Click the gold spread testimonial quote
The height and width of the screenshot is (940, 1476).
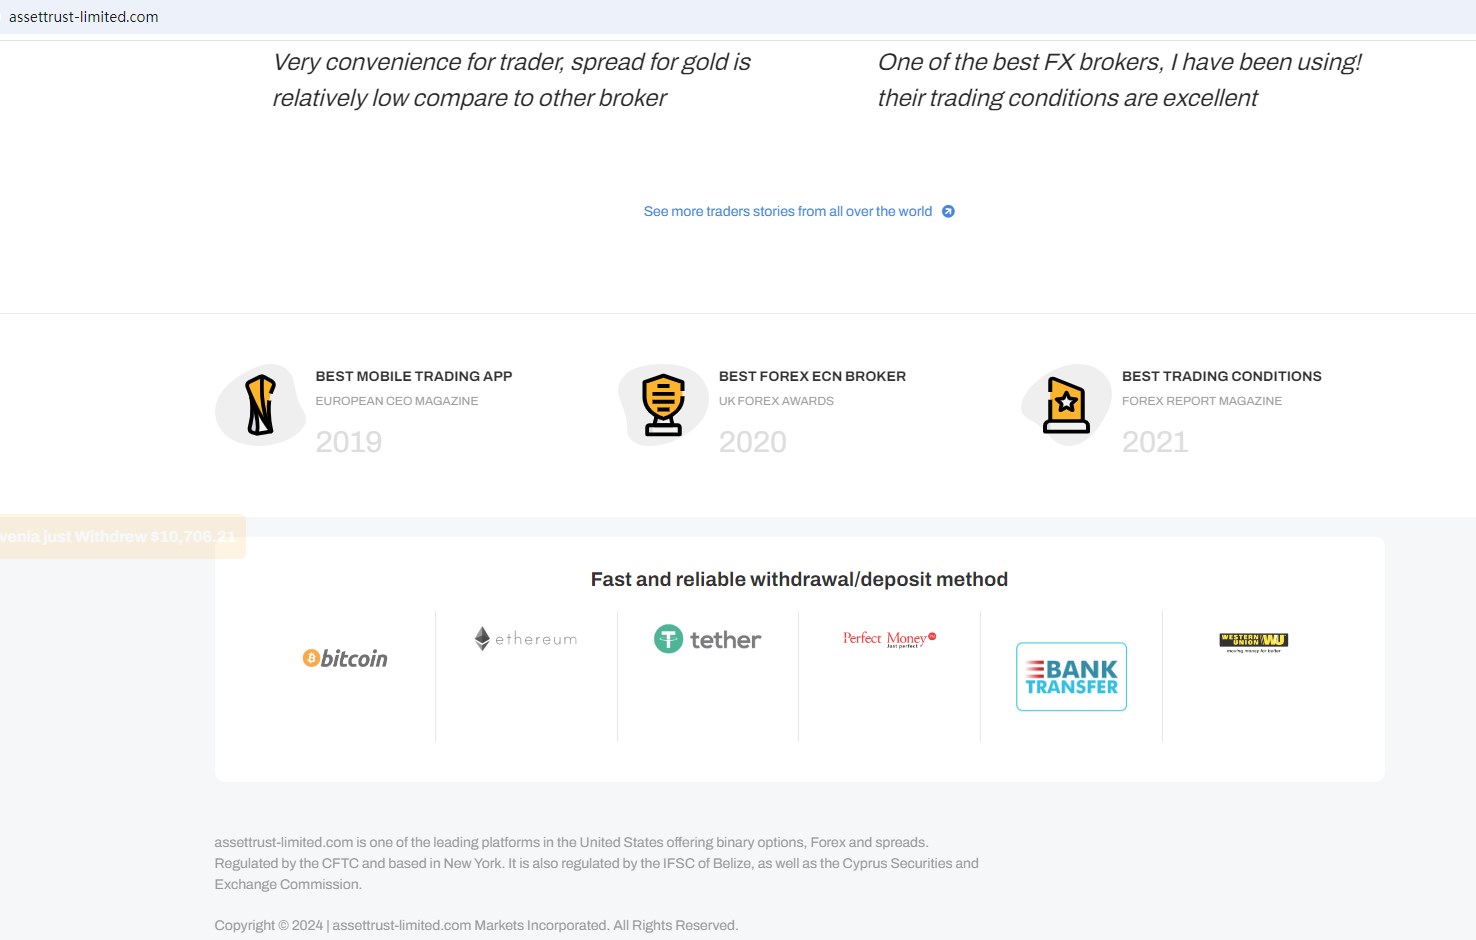tap(511, 80)
